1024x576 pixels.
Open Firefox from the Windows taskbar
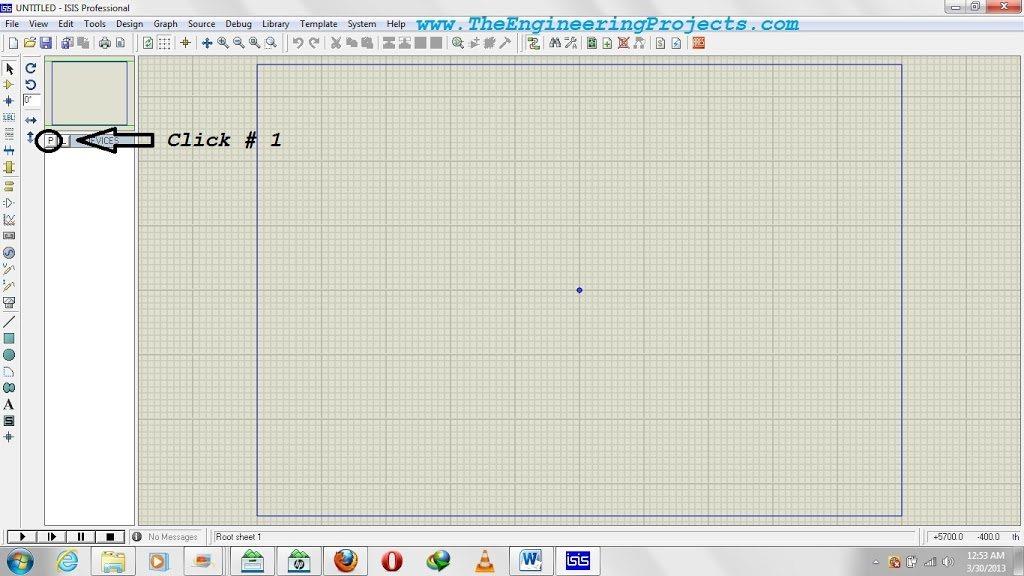pyautogui.click(x=346, y=560)
